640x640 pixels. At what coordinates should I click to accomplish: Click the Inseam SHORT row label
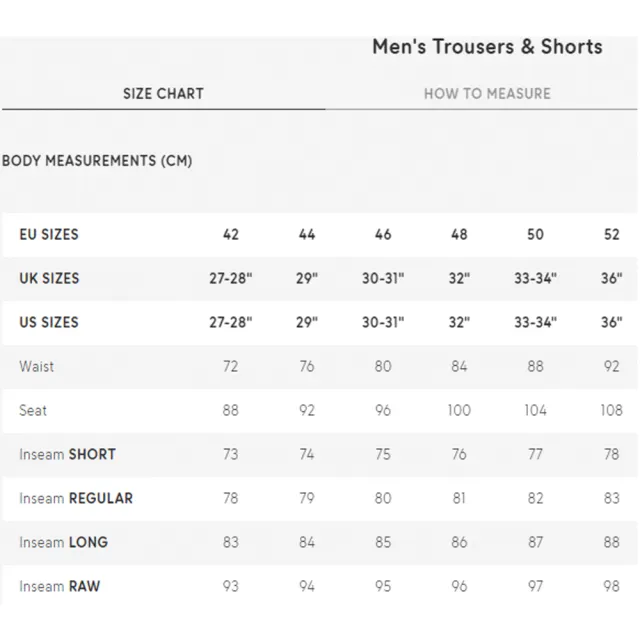[x=68, y=454]
